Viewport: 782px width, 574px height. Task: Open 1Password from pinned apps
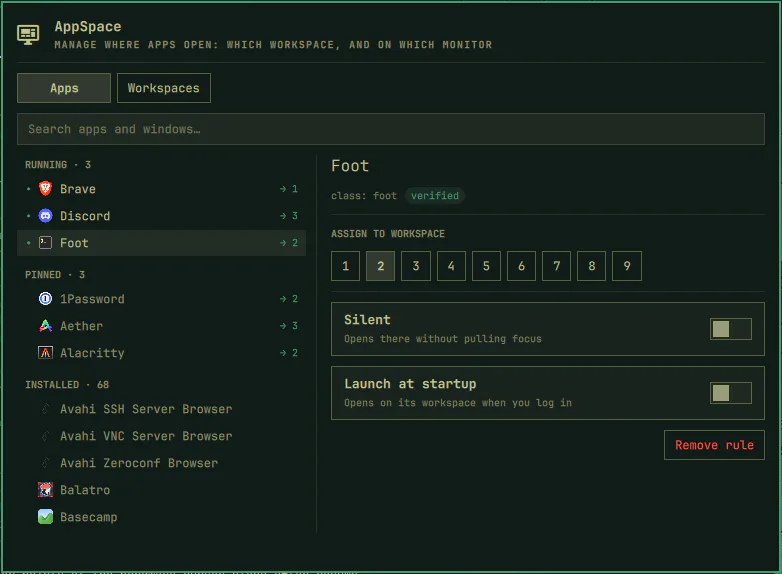[162, 298]
